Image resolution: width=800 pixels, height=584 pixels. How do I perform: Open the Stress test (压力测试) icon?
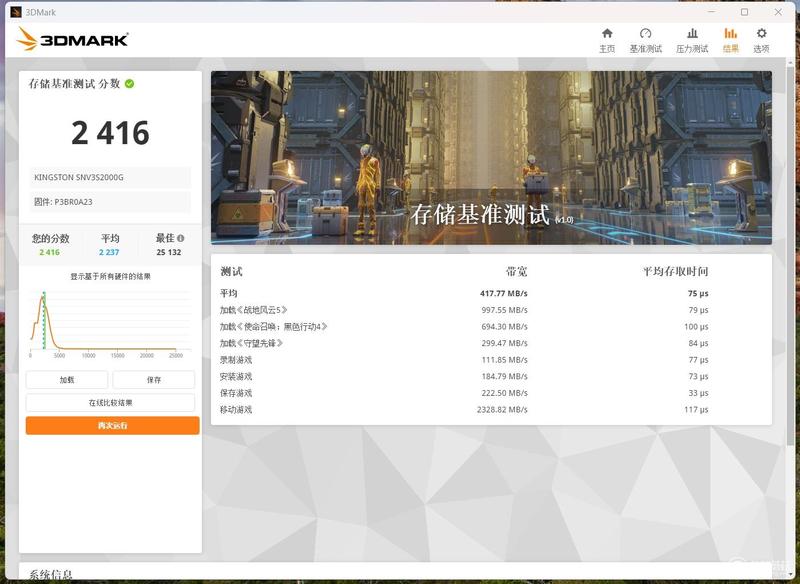tap(692, 34)
